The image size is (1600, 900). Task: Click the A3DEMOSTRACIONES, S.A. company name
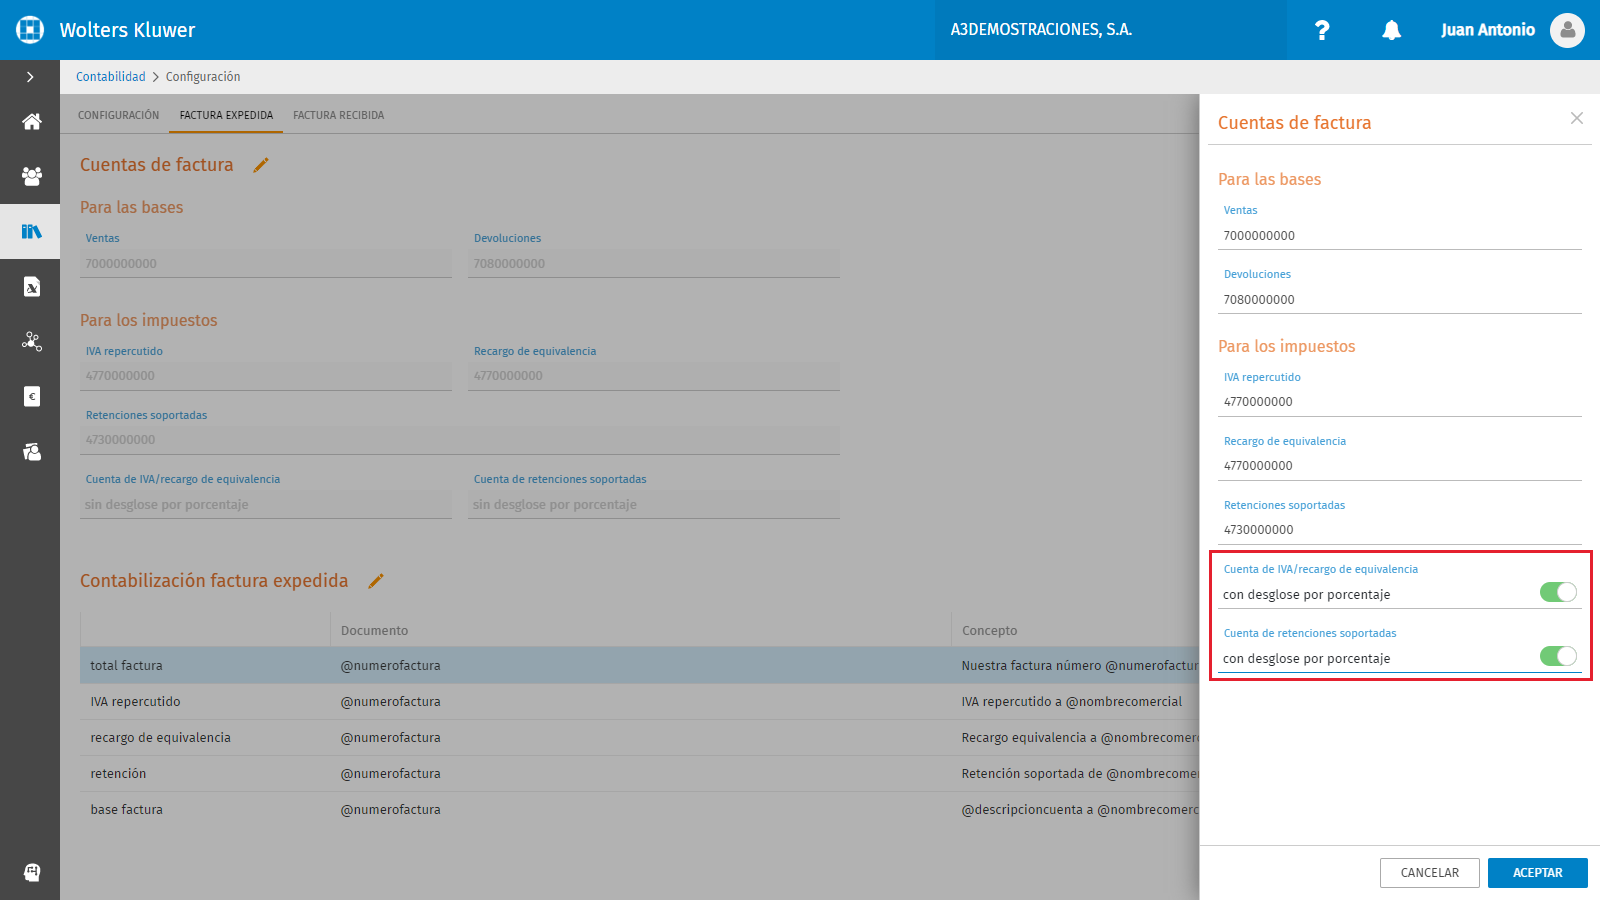tap(1041, 30)
